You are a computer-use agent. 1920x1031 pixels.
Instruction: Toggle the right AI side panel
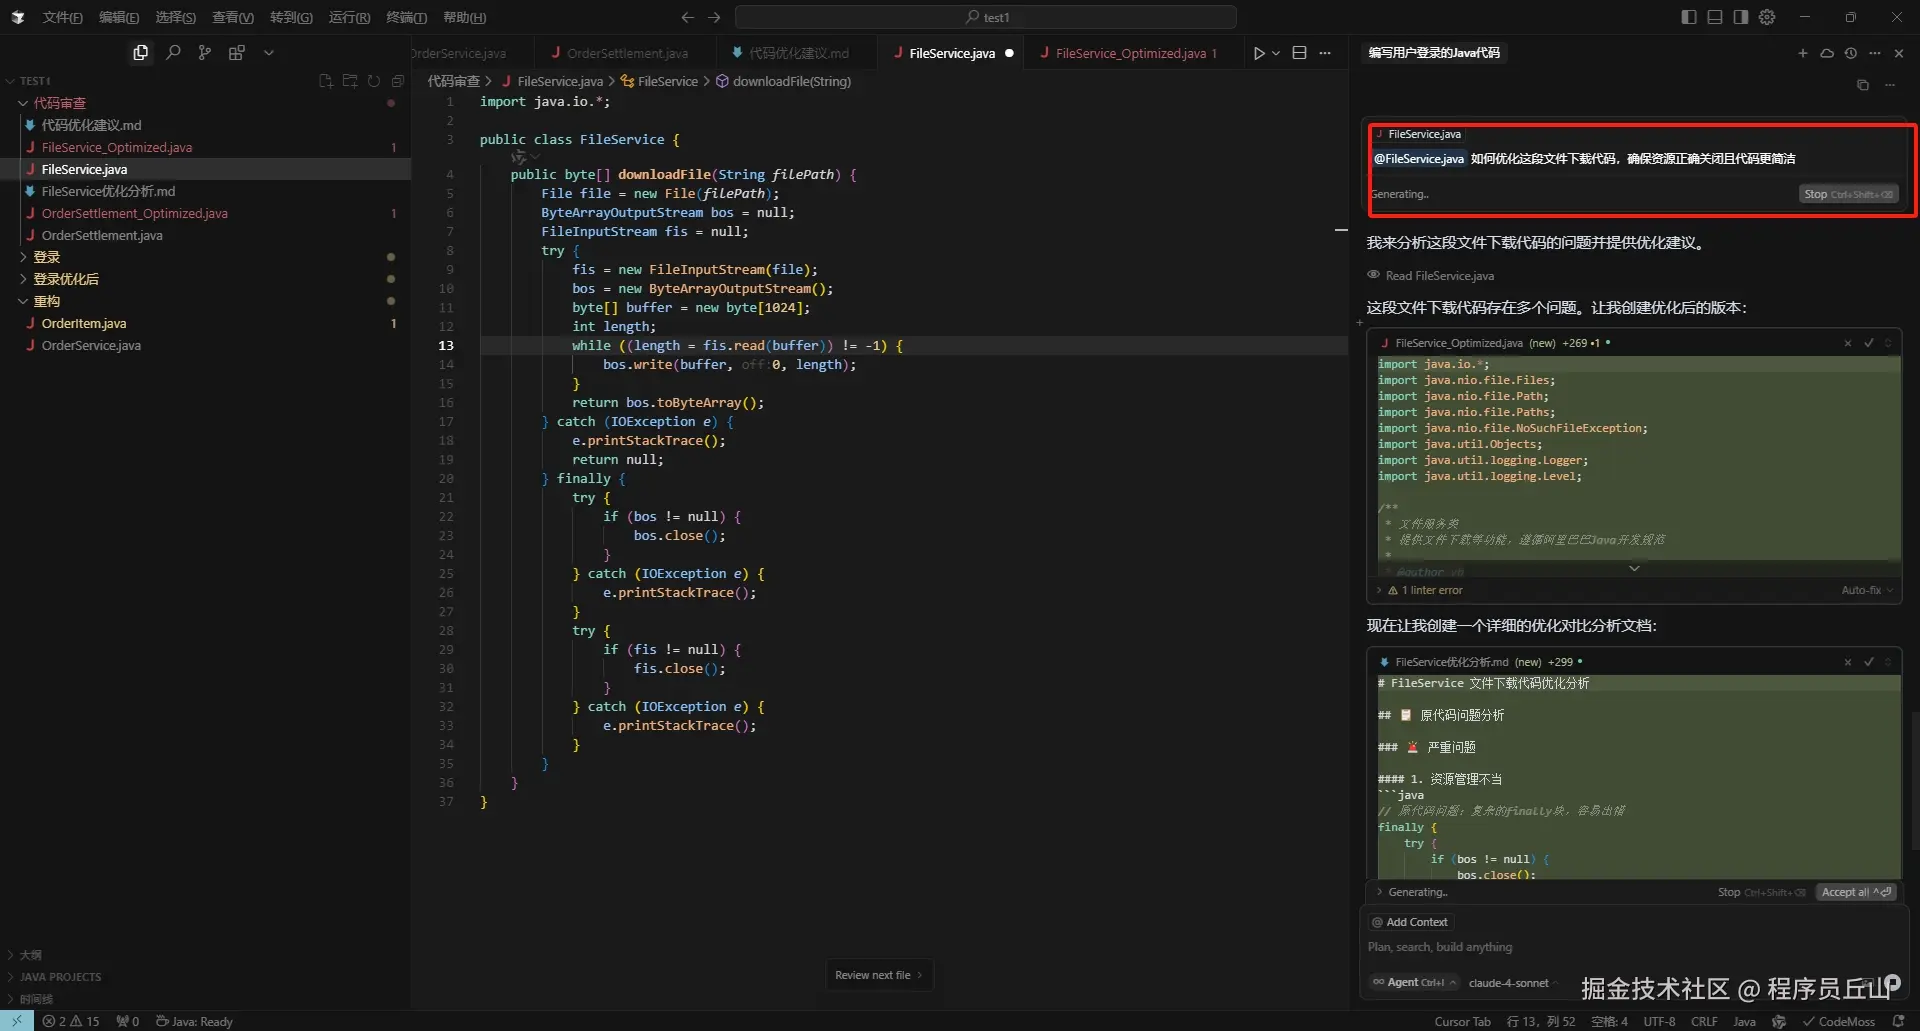[x=1741, y=17]
